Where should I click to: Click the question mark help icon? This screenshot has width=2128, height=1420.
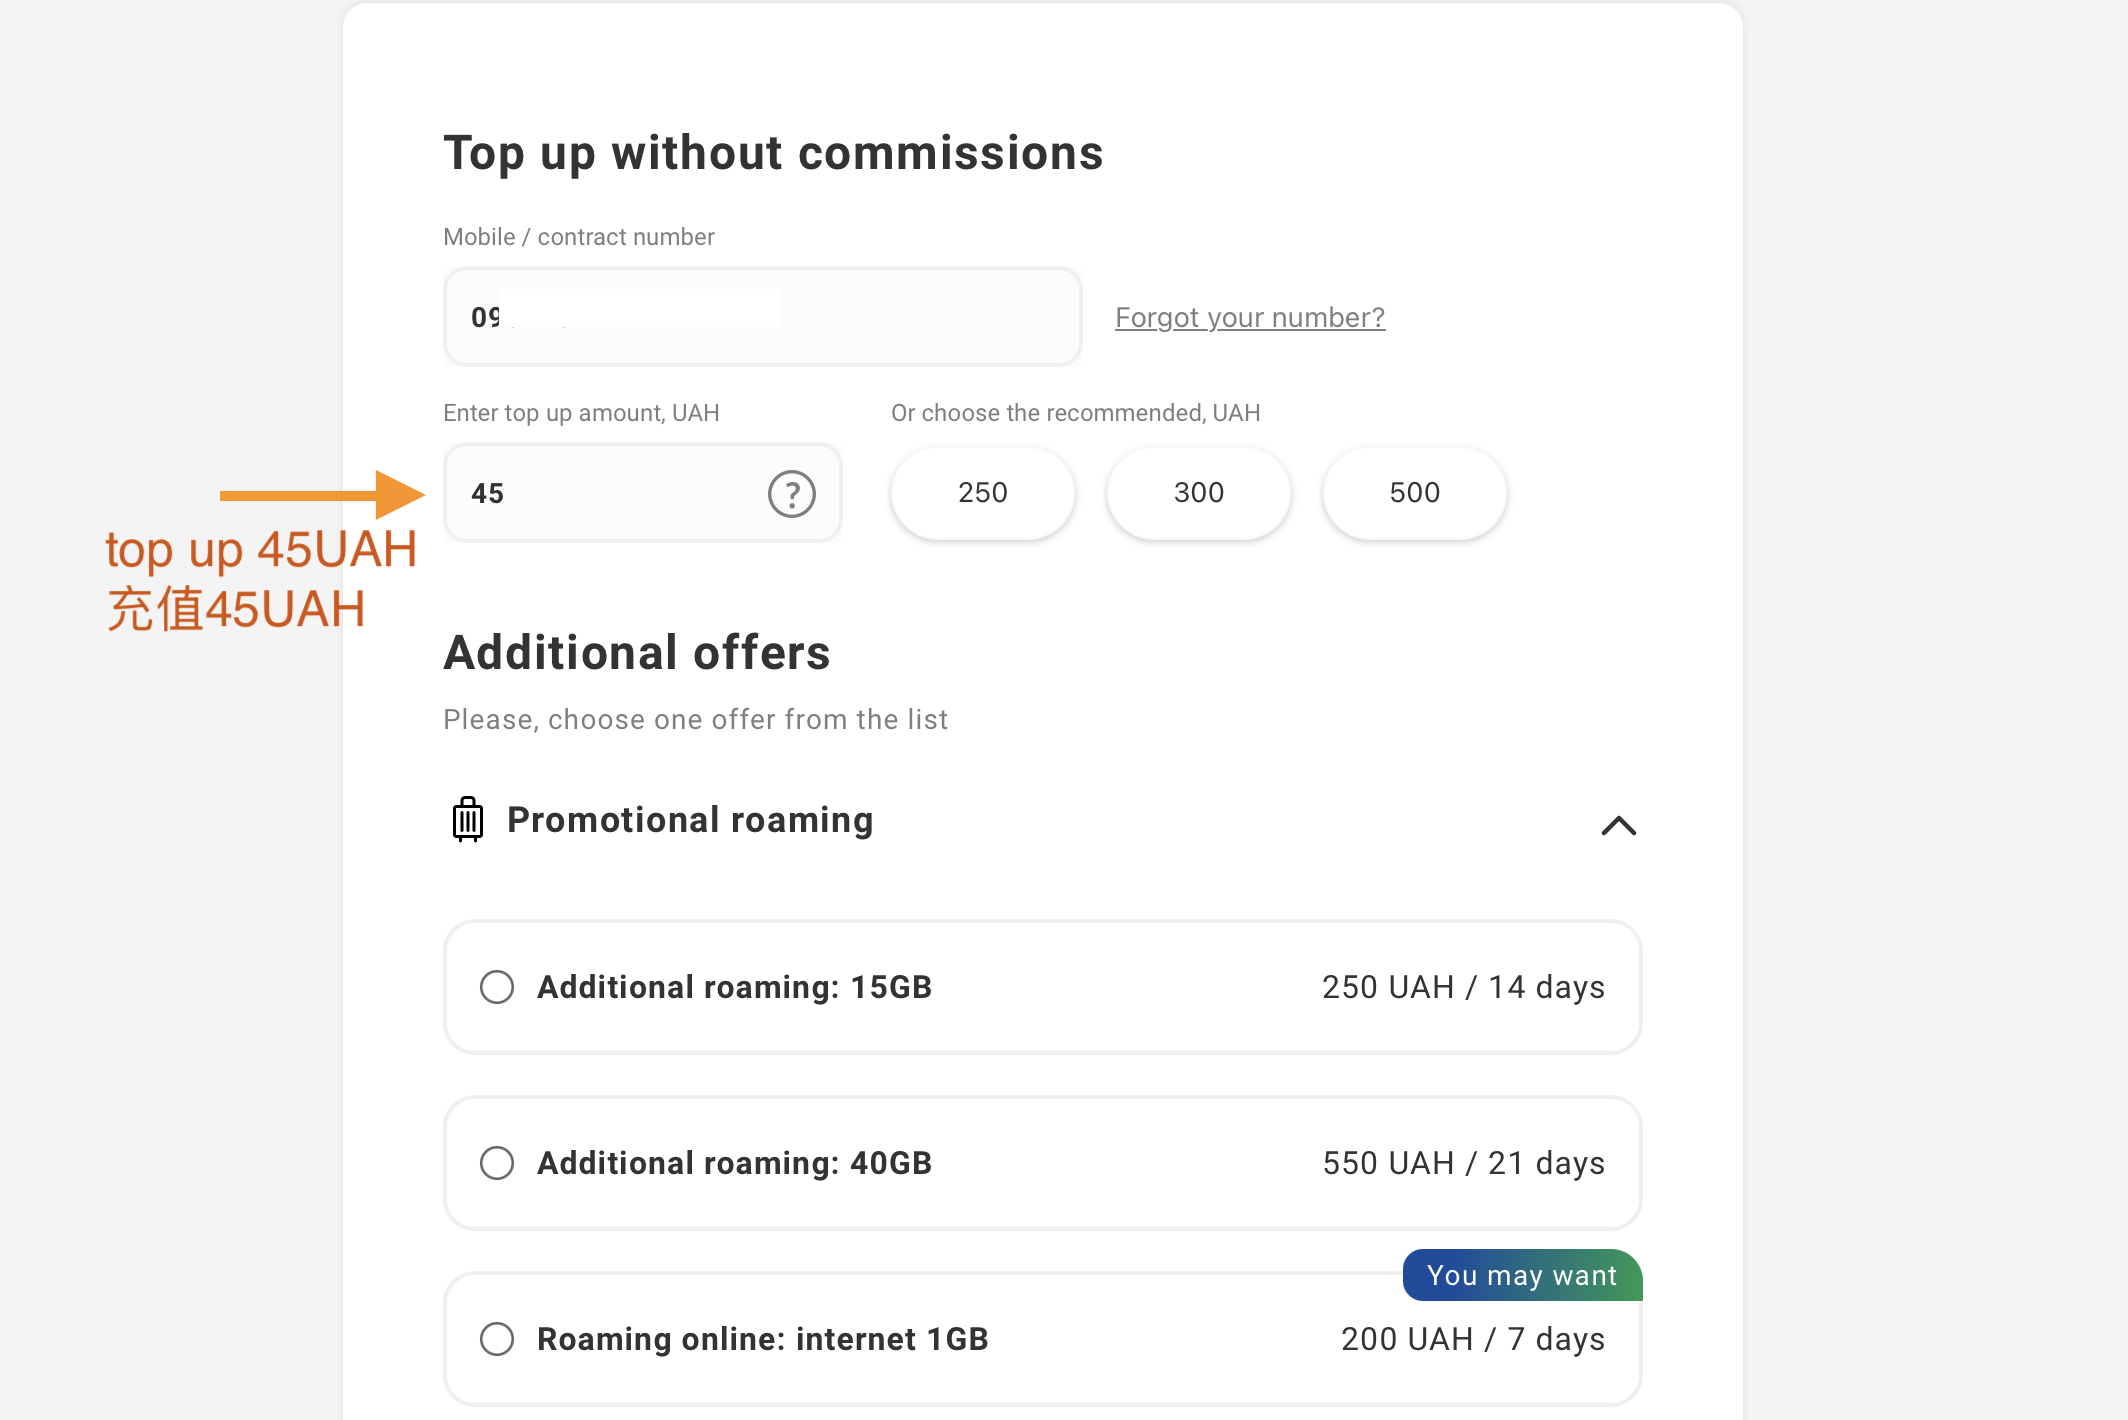coord(791,494)
